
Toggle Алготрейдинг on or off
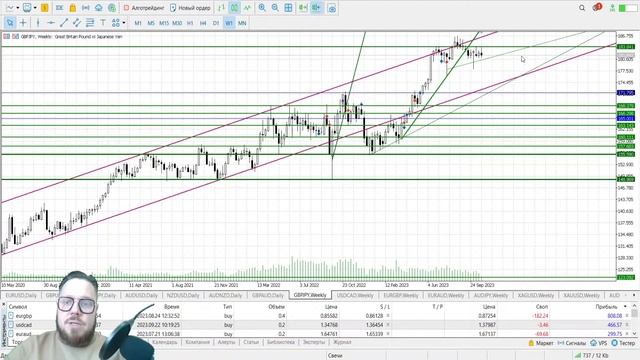tap(144, 8)
